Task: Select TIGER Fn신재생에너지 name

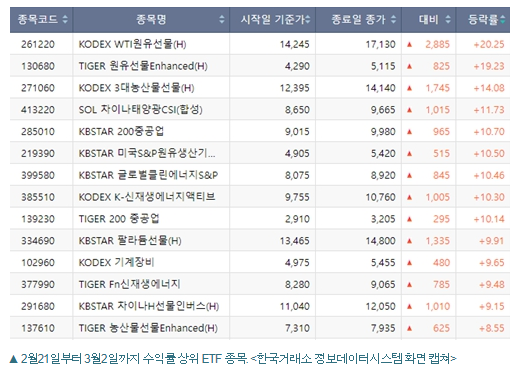Action: (129, 284)
